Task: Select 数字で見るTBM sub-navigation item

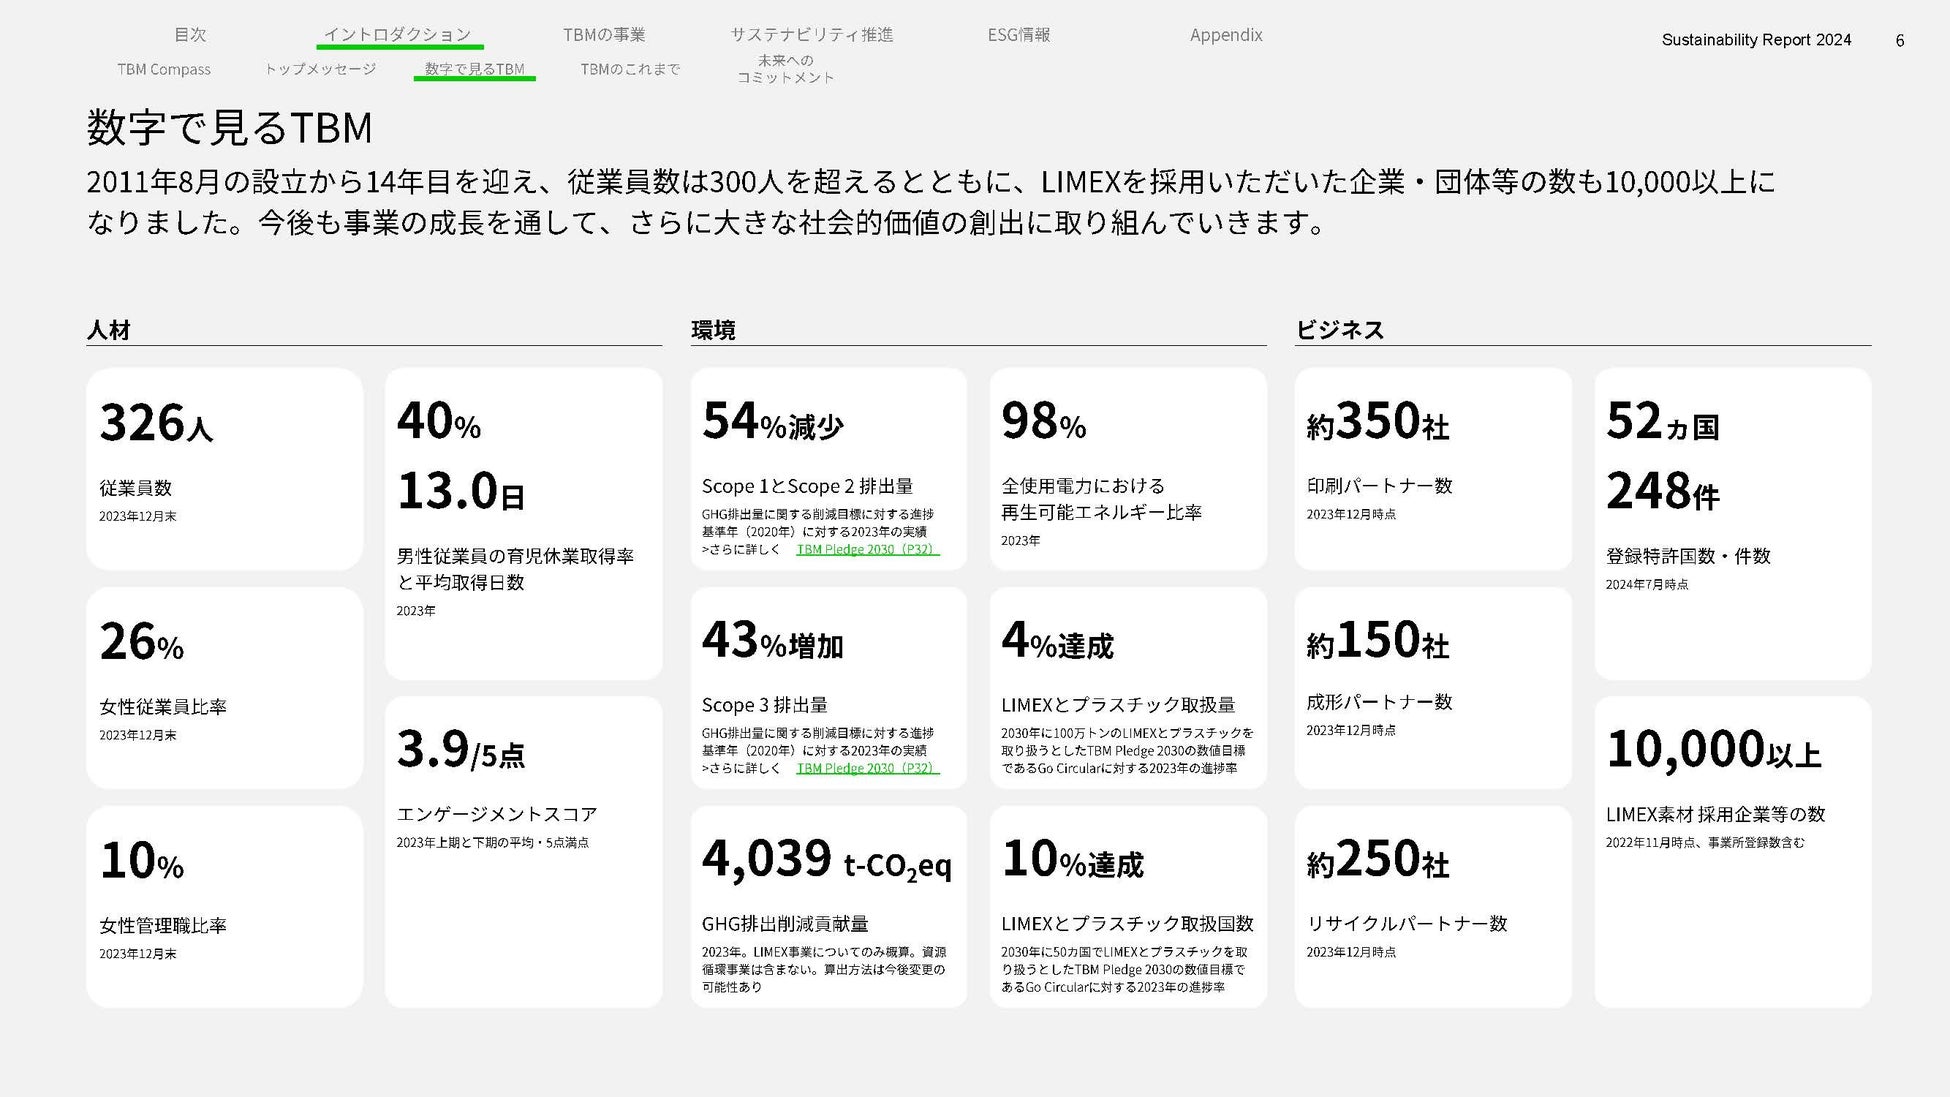Action: [x=474, y=69]
